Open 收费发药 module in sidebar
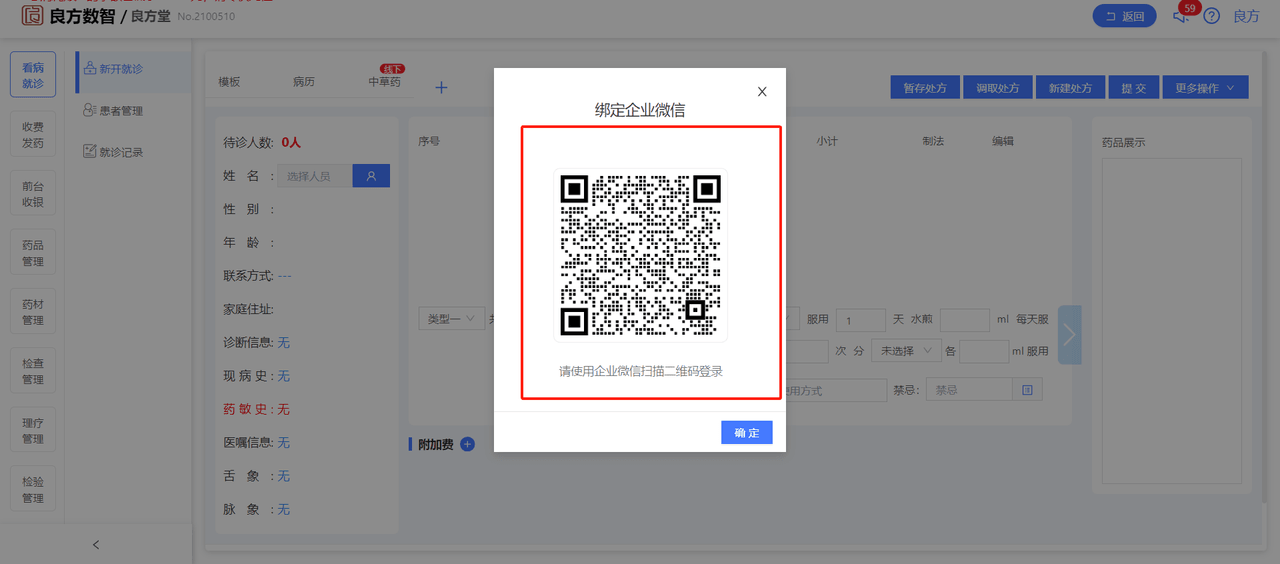This screenshot has height=564, width=1280. pos(33,134)
